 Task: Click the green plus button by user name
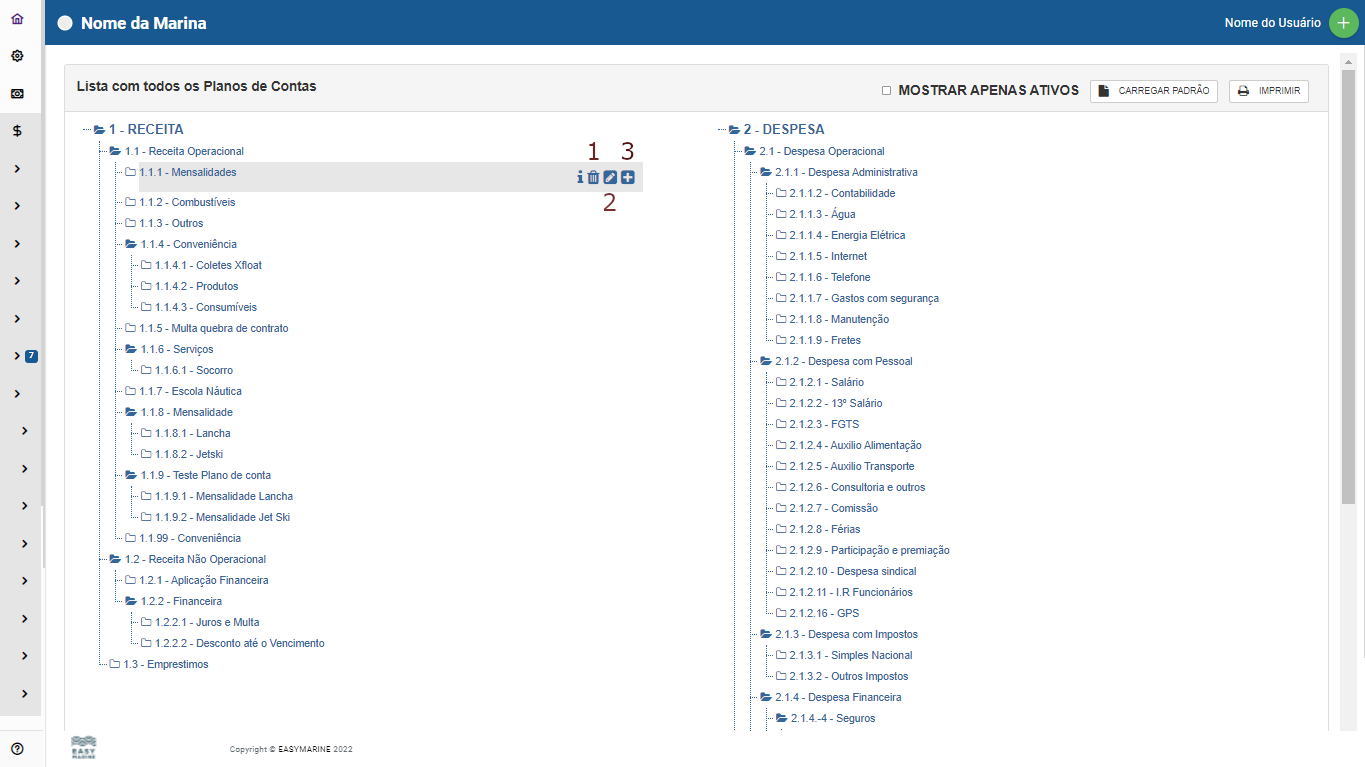coord(1343,23)
